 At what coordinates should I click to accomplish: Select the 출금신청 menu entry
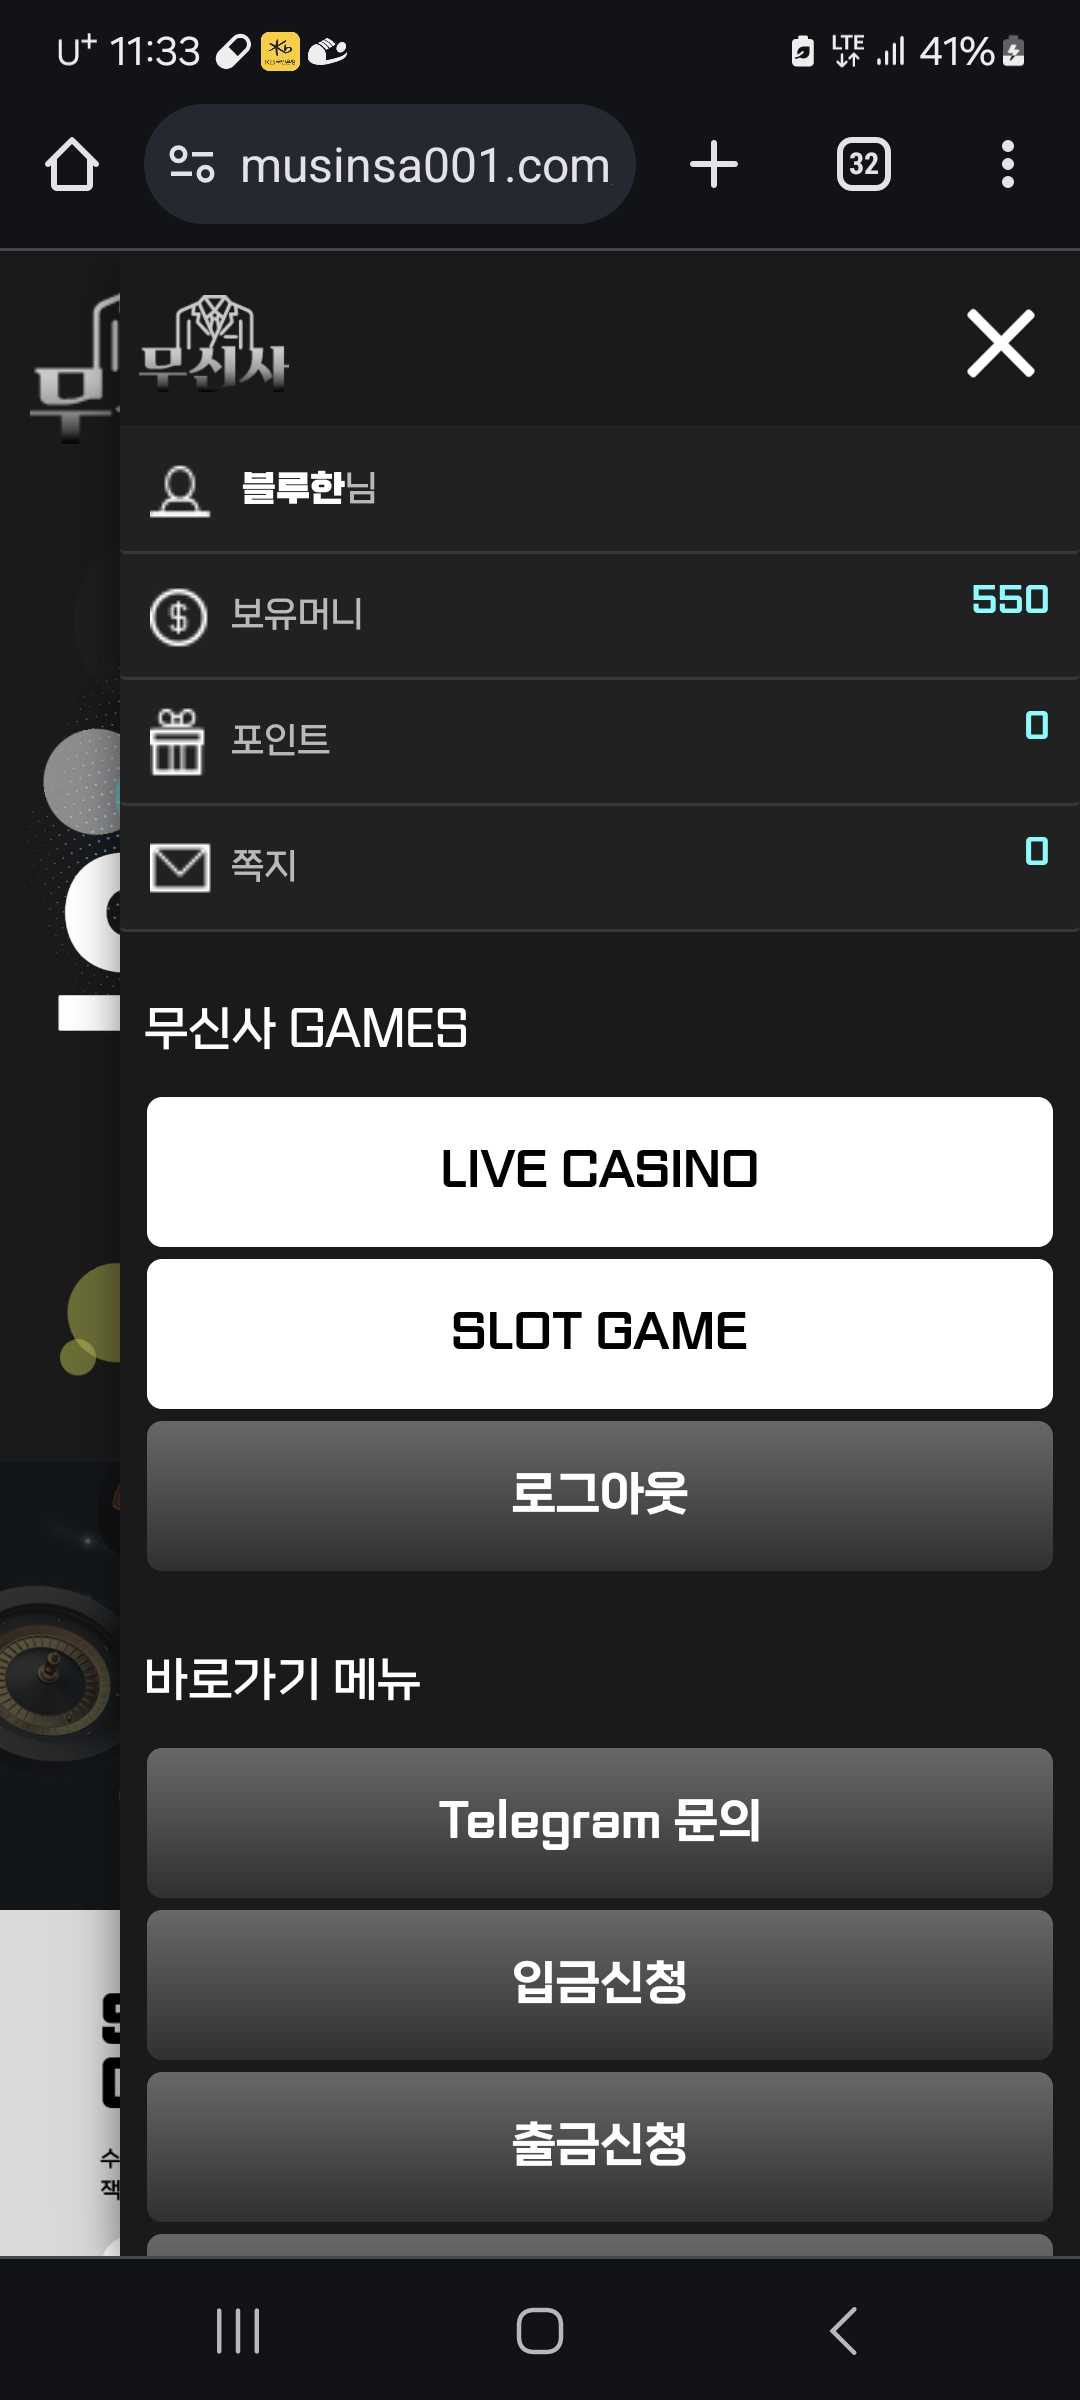tap(600, 2146)
